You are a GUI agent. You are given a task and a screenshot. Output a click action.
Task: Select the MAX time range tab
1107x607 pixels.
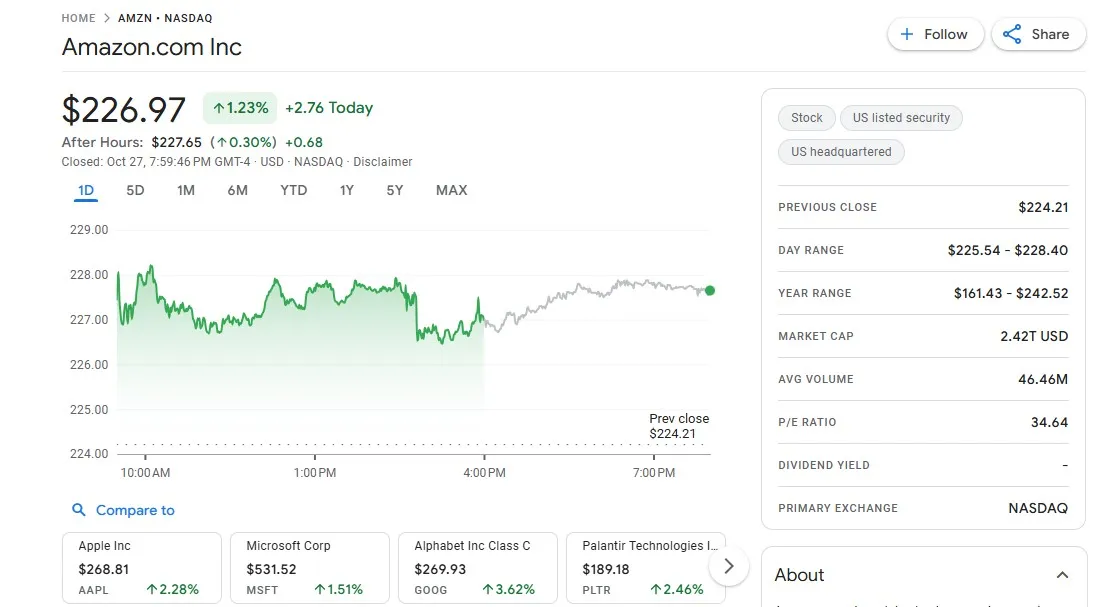click(451, 189)
